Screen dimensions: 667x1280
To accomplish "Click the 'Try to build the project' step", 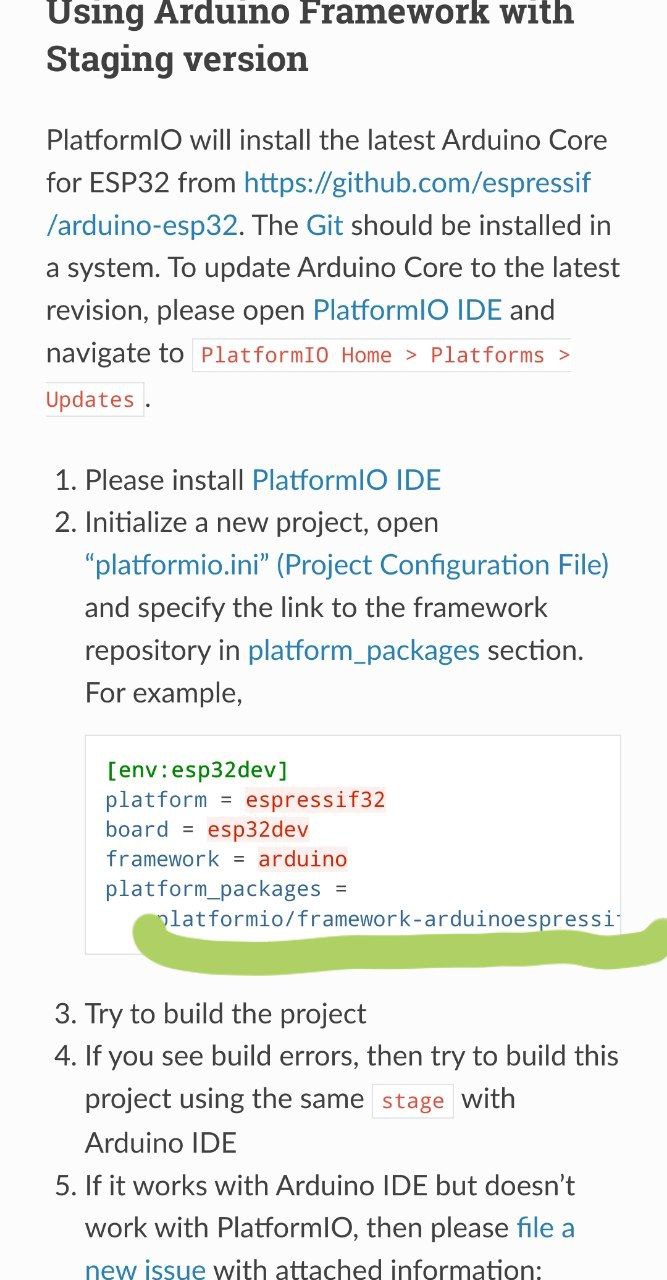I will click(225, 1014).
